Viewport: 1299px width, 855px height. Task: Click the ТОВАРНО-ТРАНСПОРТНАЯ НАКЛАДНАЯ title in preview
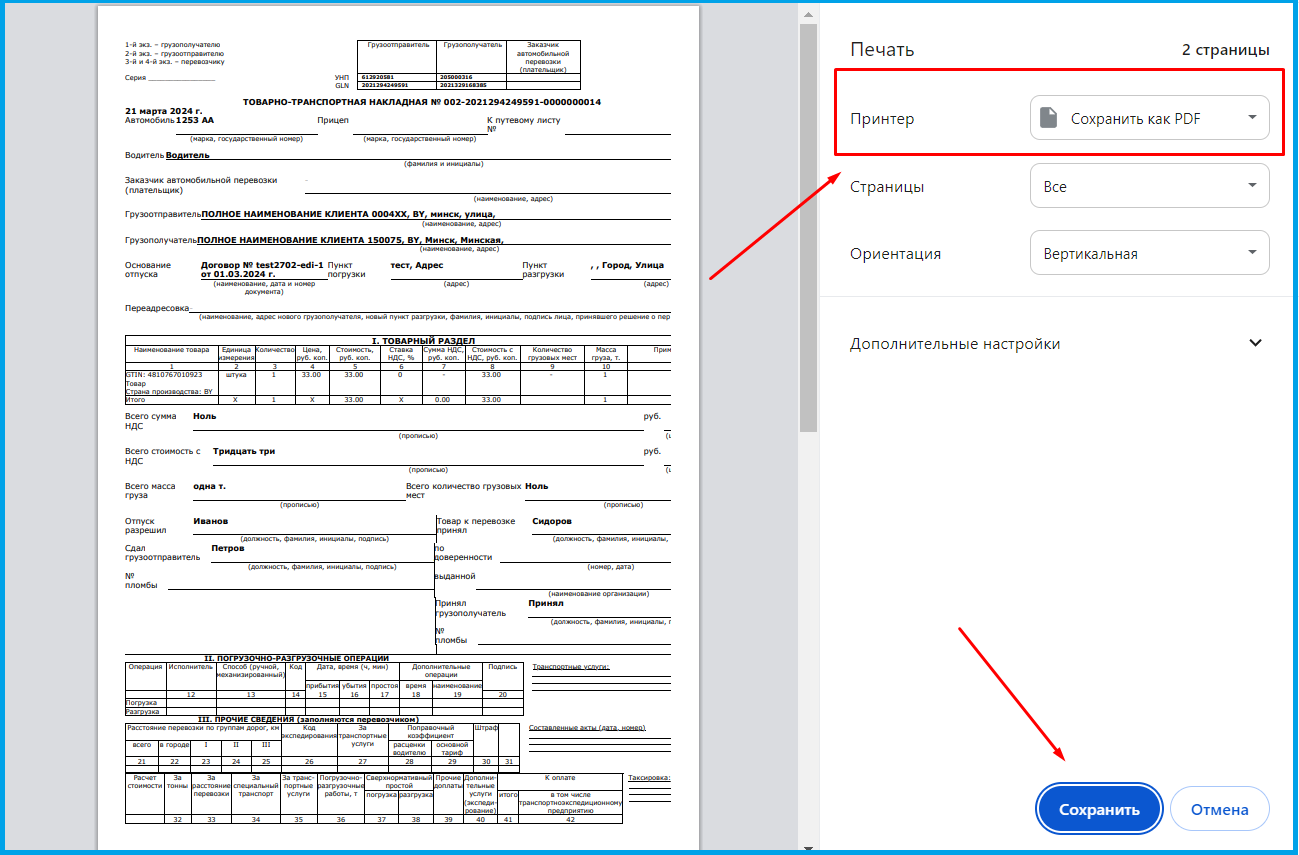pos(422,102)
